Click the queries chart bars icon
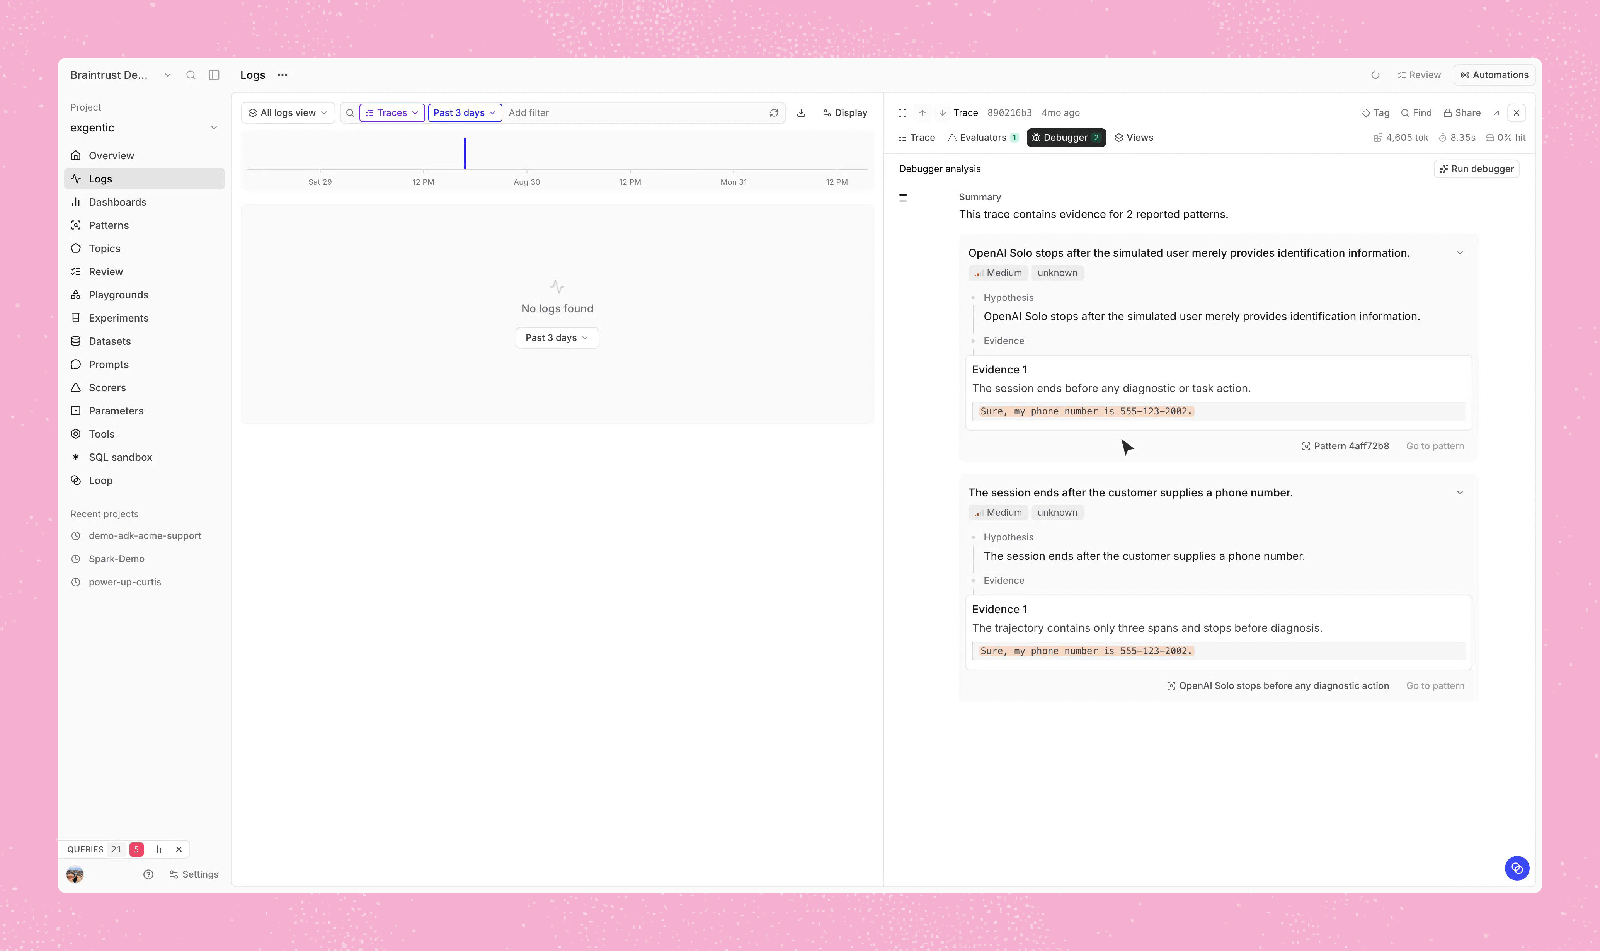The height and width of the screenshot is (951, 1600). coord(159,850)
